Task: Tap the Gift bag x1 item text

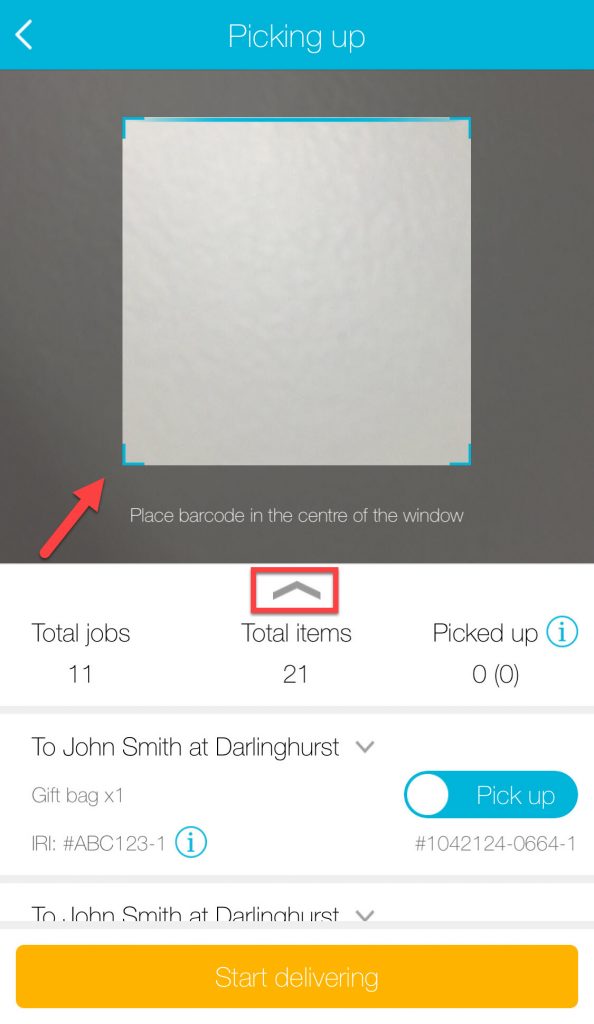Action: pyautogui.click(x=77, y=795)
